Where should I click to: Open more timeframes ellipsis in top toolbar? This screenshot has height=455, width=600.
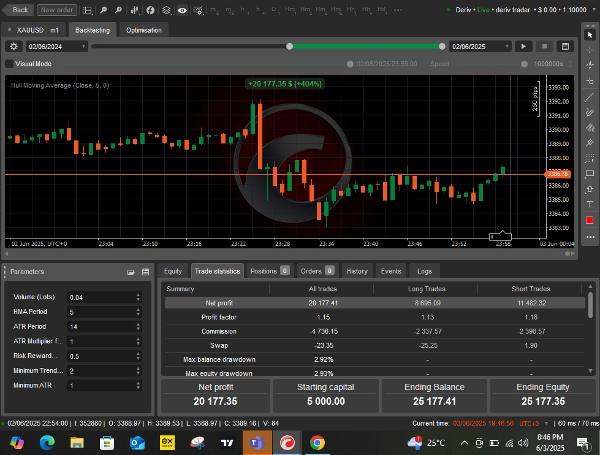pos(398,10)
